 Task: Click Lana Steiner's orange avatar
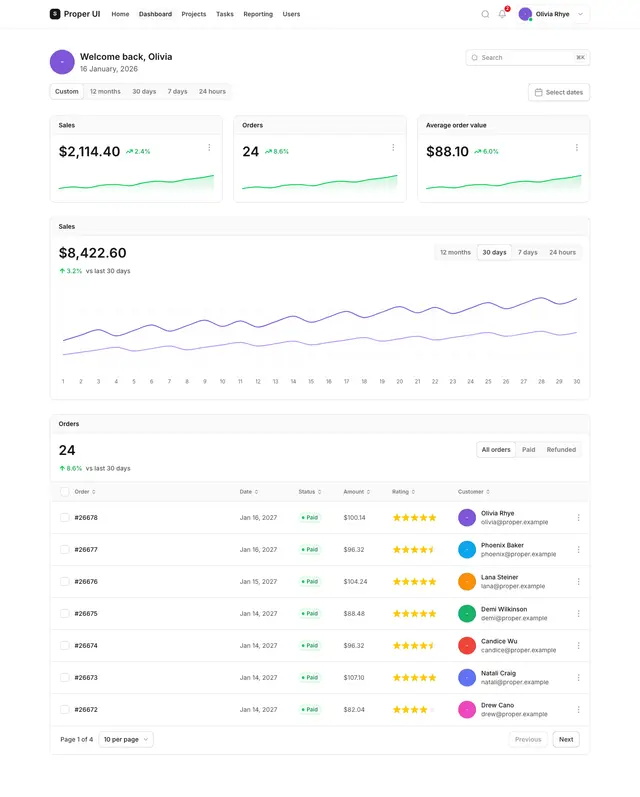[467, 581]
